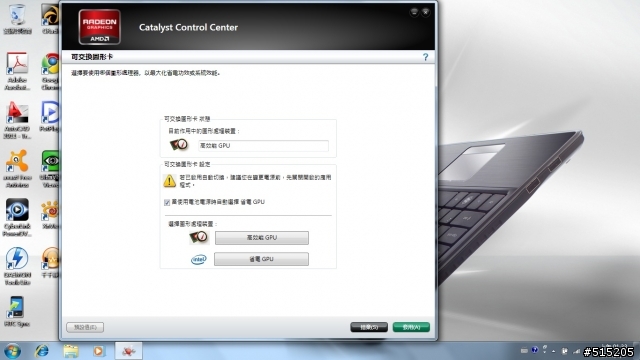Open the orange headphones music player shortcut
Image resolution: width=640 pixels, height=360 pixels.
click(x=50, y=262)
